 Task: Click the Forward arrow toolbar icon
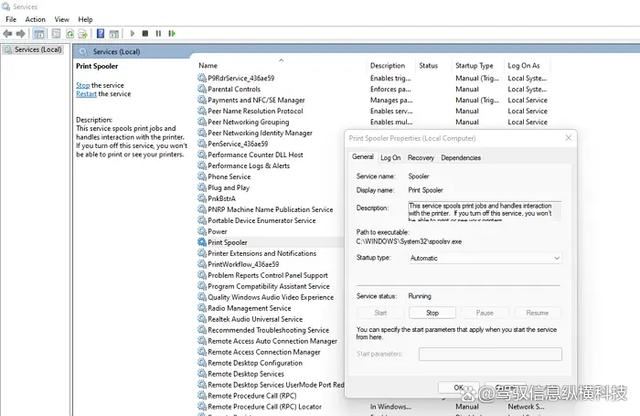[x=21, y=33]
